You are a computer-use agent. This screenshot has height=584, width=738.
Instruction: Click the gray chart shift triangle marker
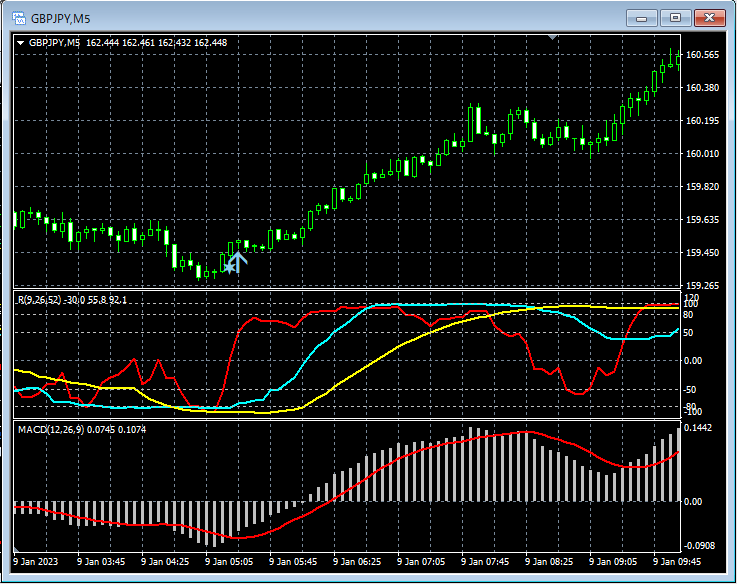pos(552,38)
